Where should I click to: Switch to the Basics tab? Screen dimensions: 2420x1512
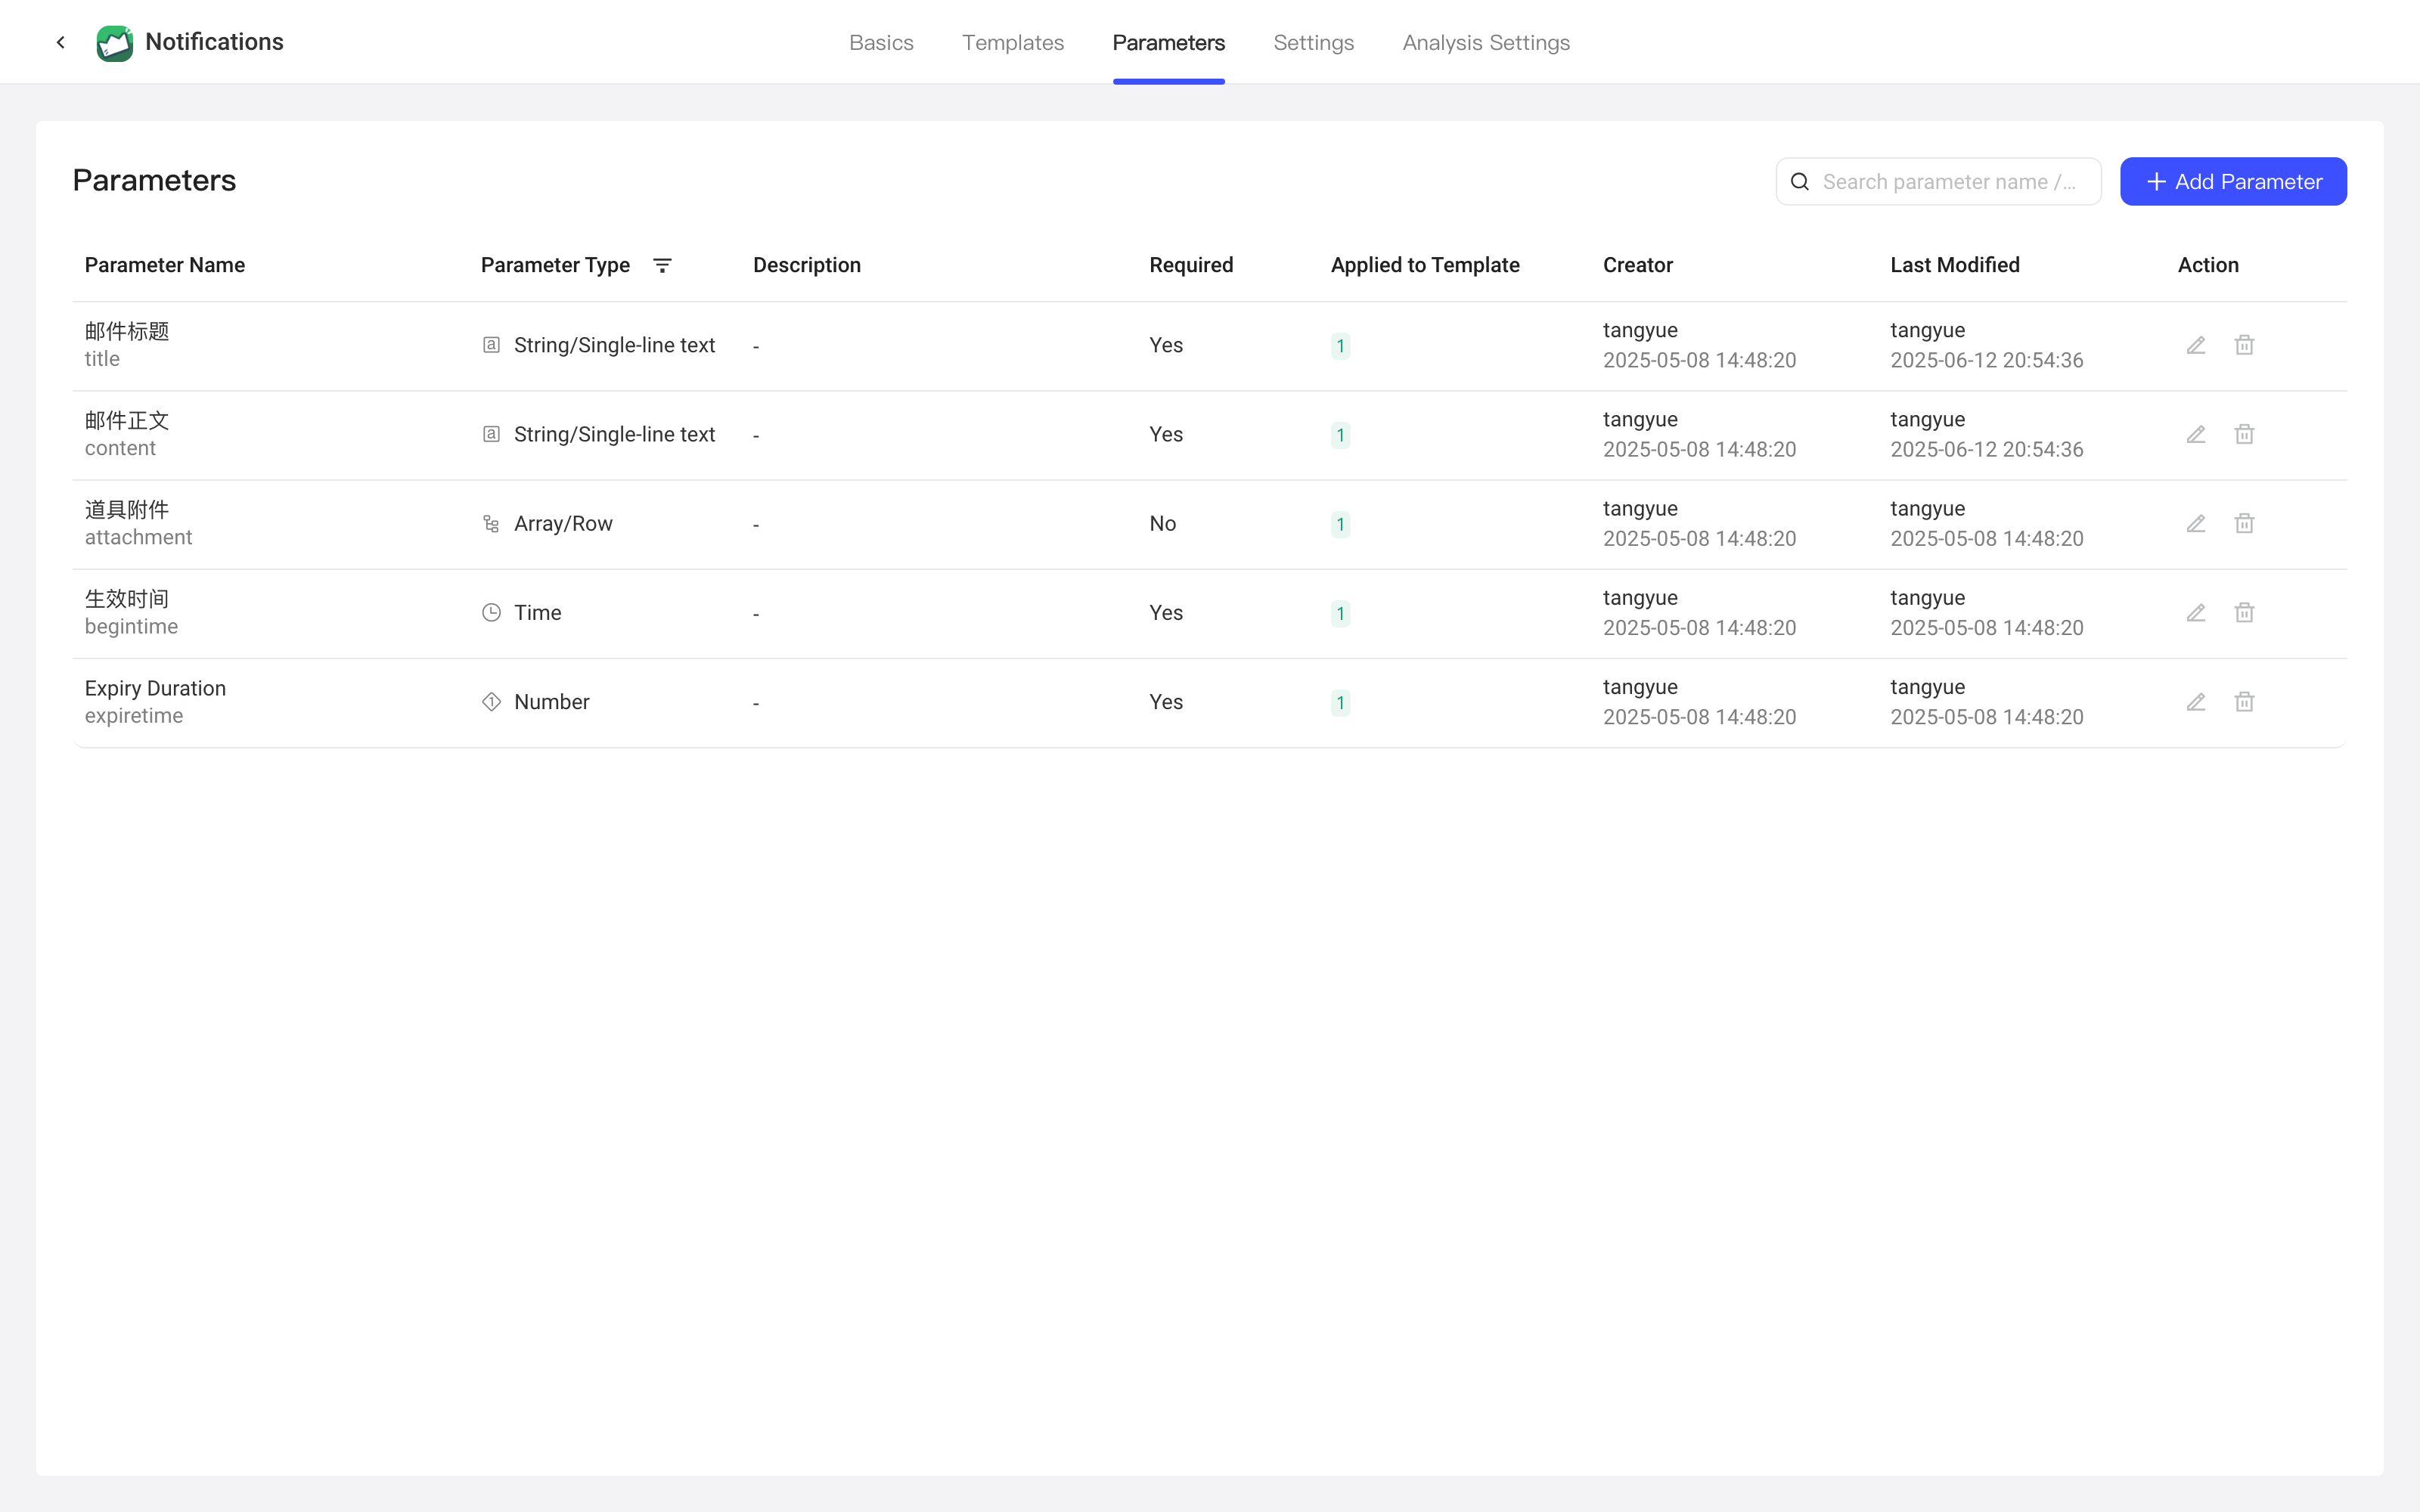(881, 43)
